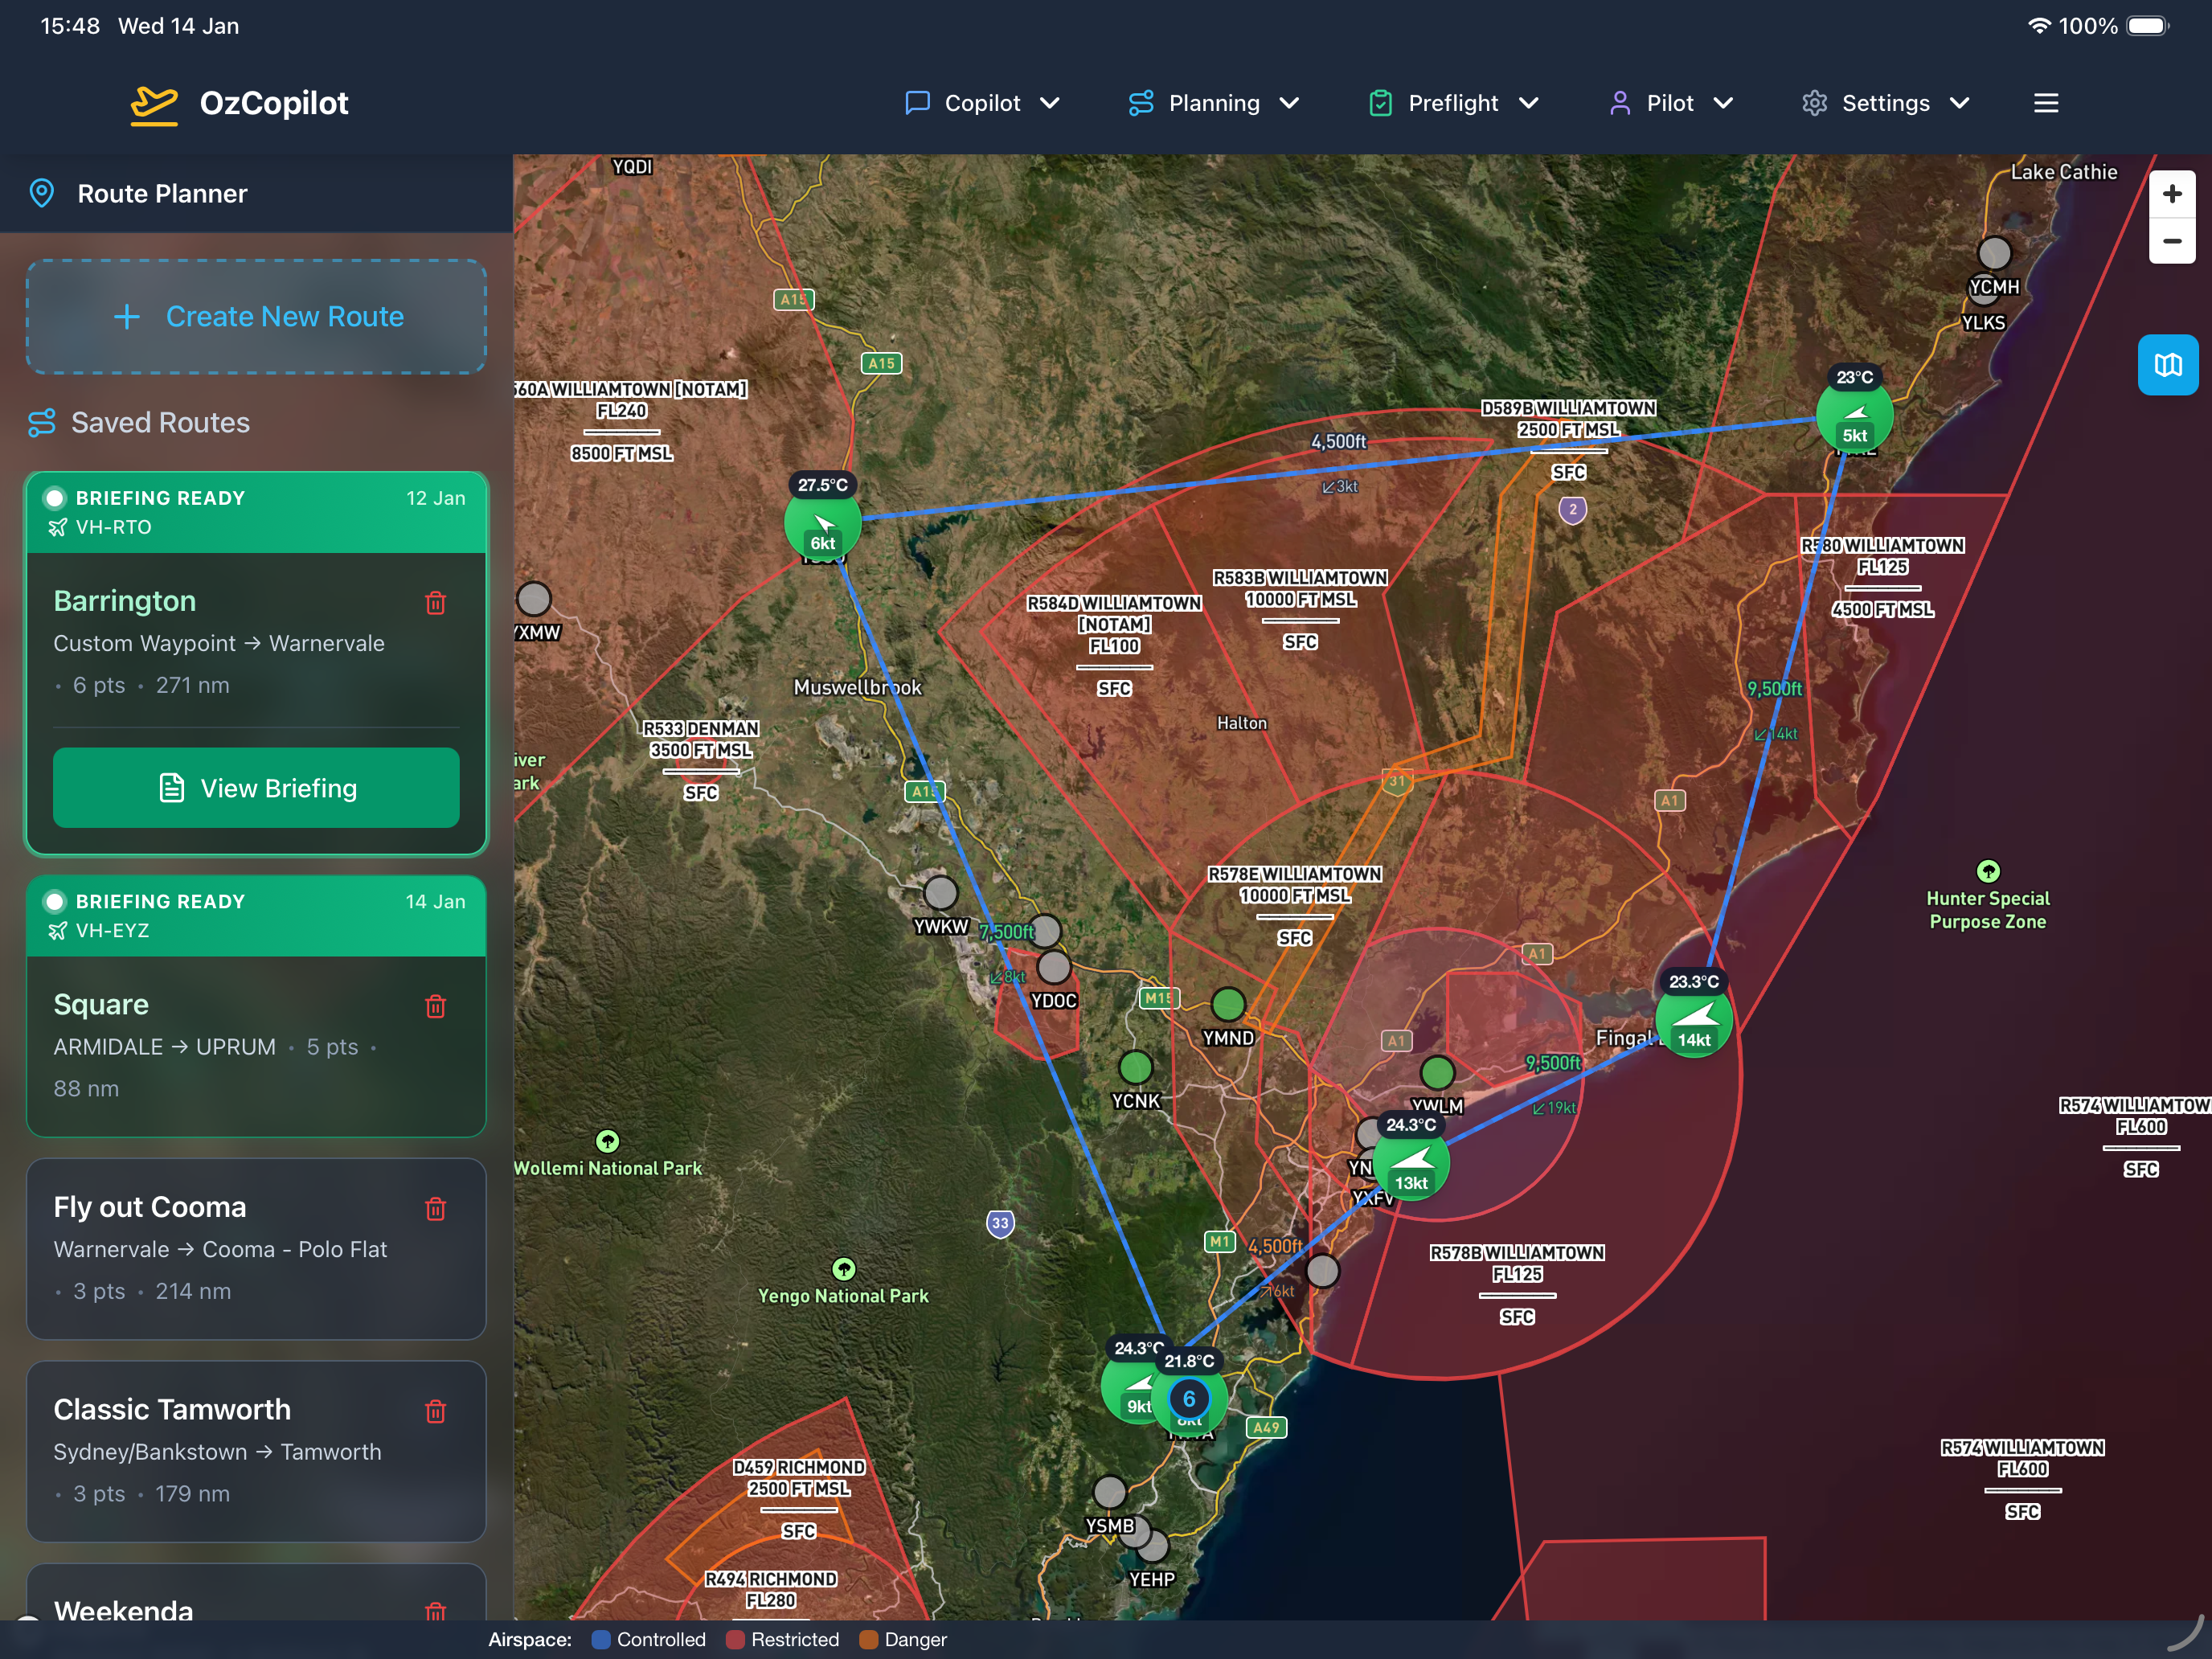Expand the Copilot dropdown menu

click(982, 103)
